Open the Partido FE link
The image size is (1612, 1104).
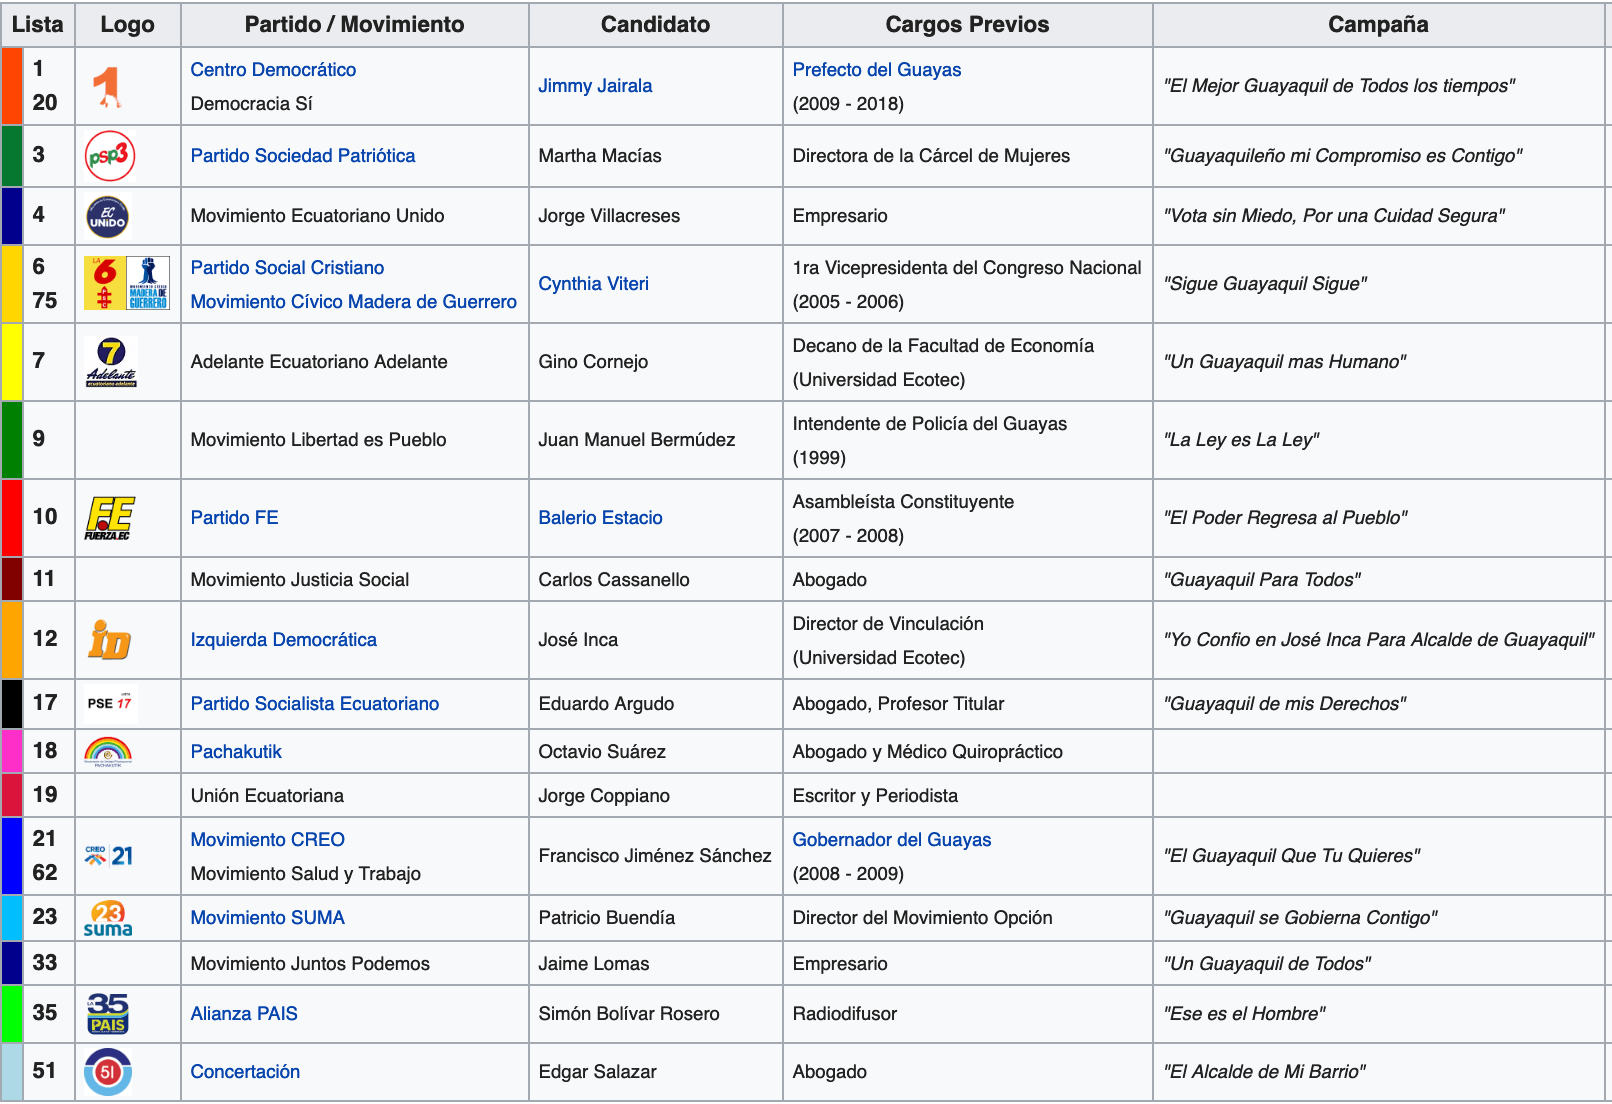(234, 518)
